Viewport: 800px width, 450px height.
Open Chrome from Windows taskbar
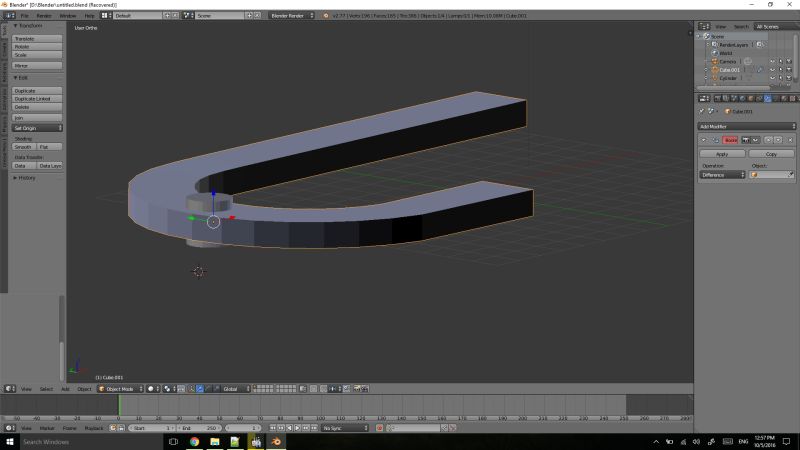(194, 442)
